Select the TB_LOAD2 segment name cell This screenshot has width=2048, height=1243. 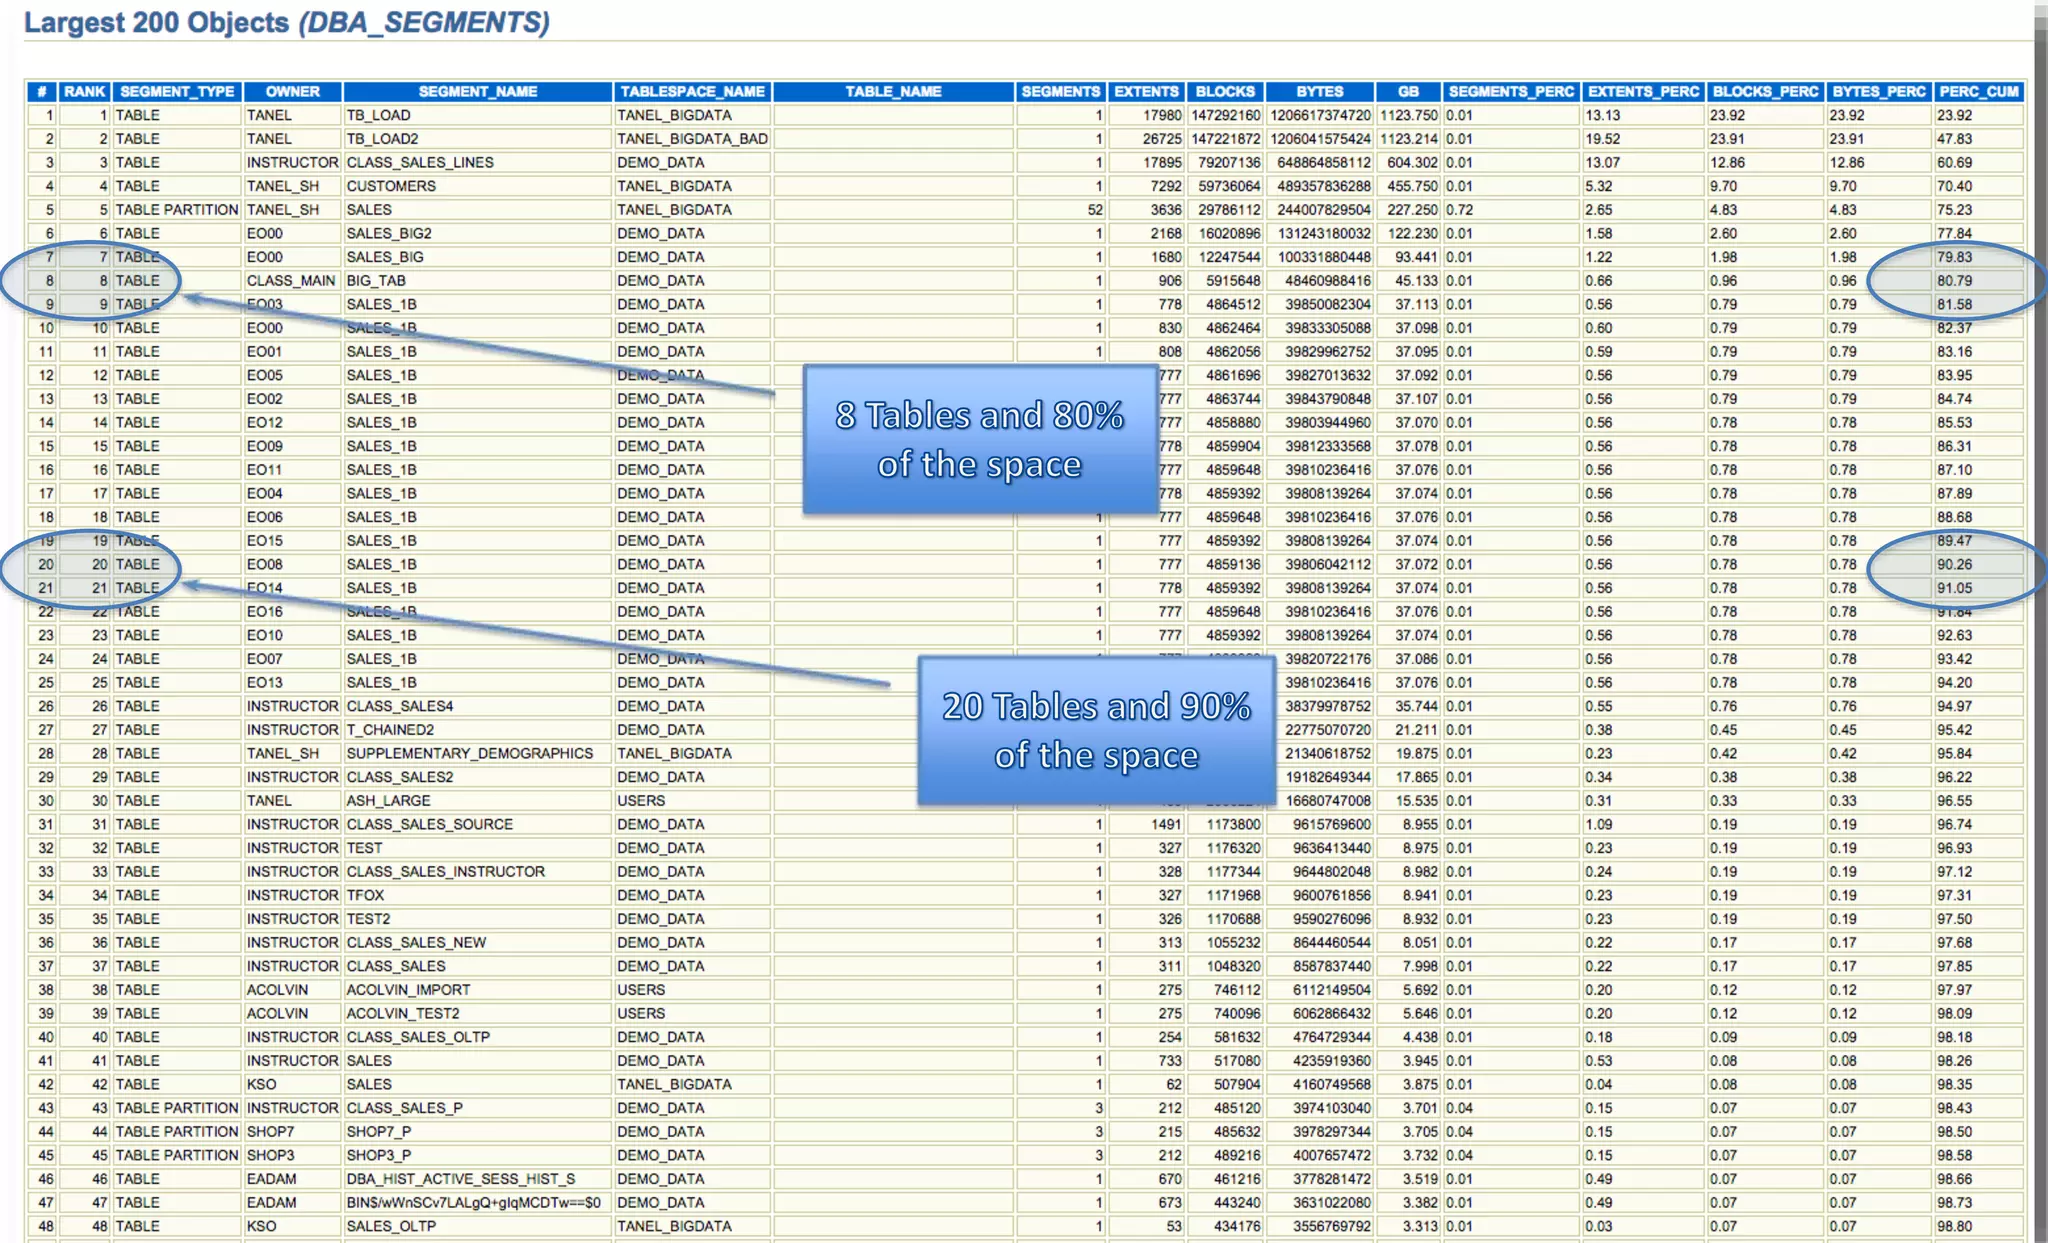(383, 139)
